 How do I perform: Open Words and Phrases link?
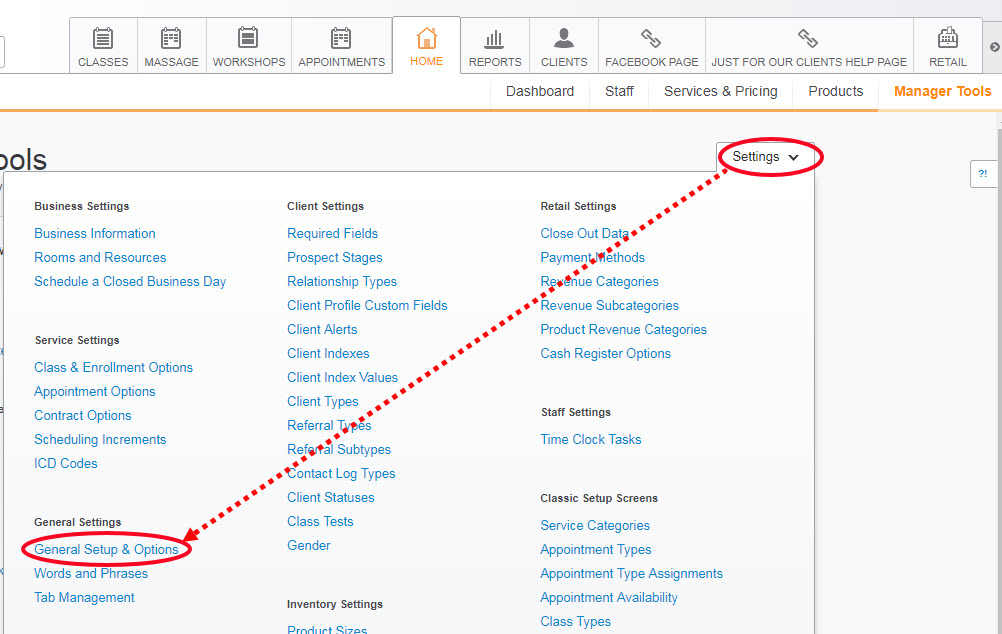click(91, 573)
